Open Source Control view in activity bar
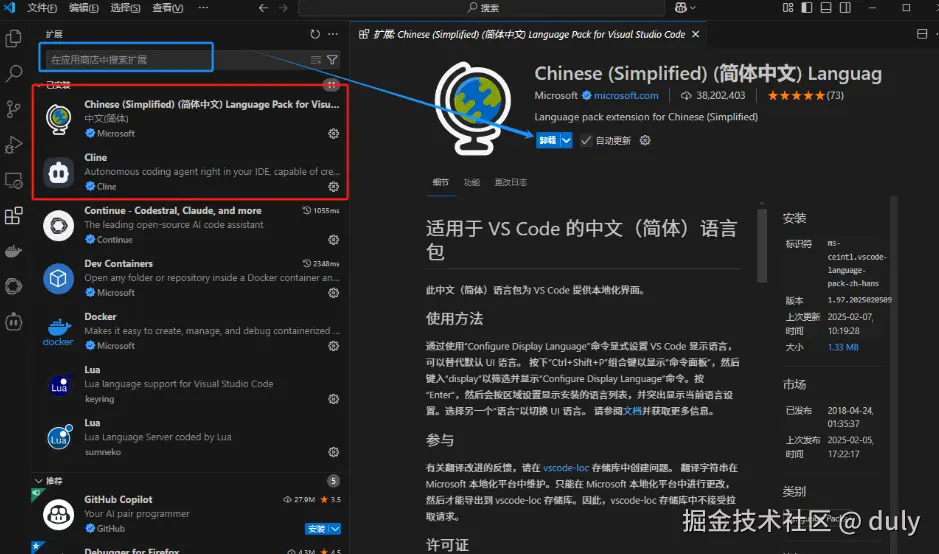 pyautogui.click(x=13, y=109)
